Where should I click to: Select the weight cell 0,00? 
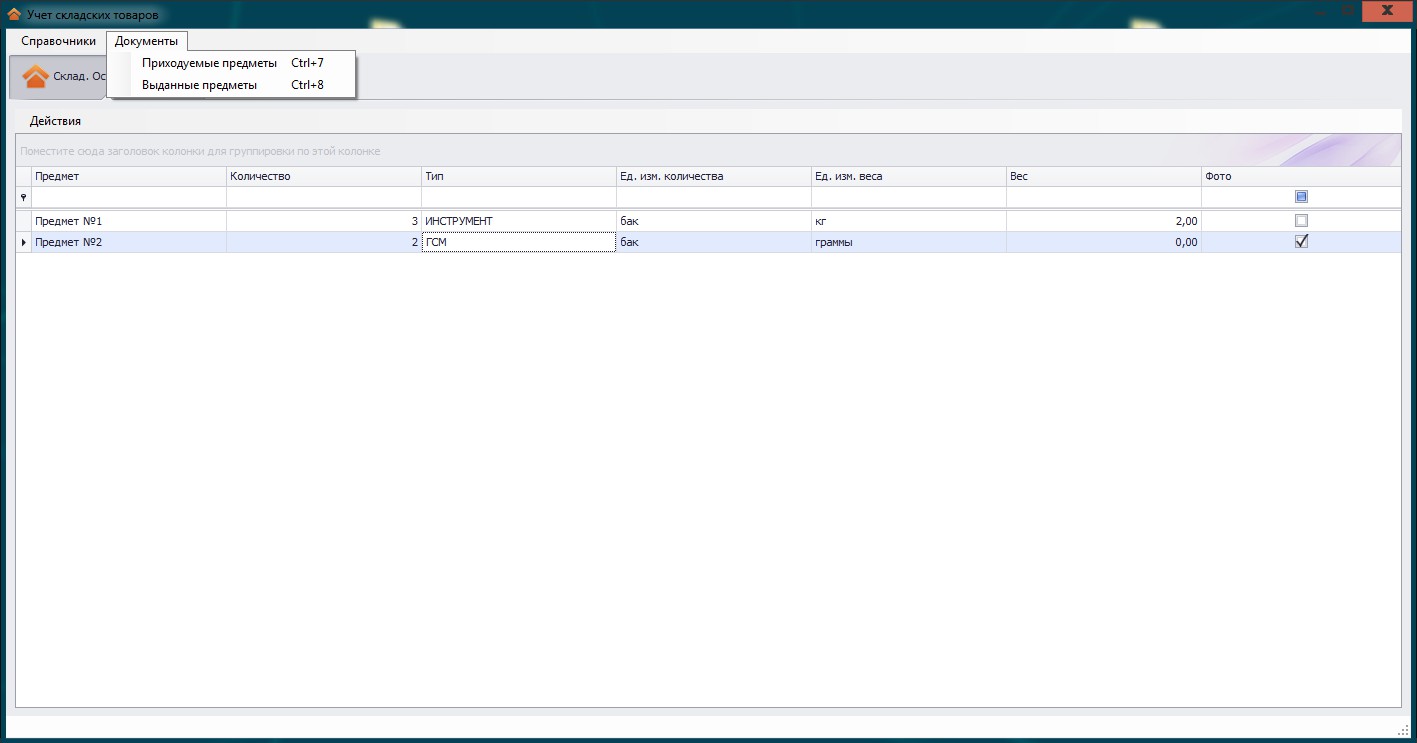coord(1104,242)
